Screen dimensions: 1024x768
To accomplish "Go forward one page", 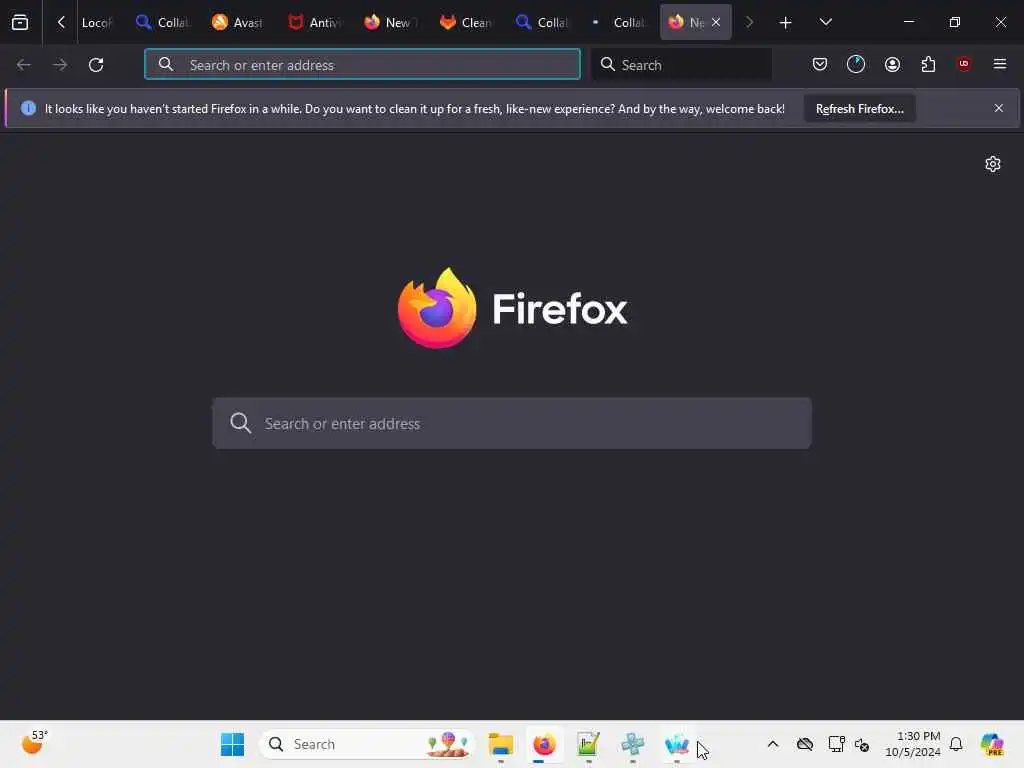I will click(x=59, y=65).
